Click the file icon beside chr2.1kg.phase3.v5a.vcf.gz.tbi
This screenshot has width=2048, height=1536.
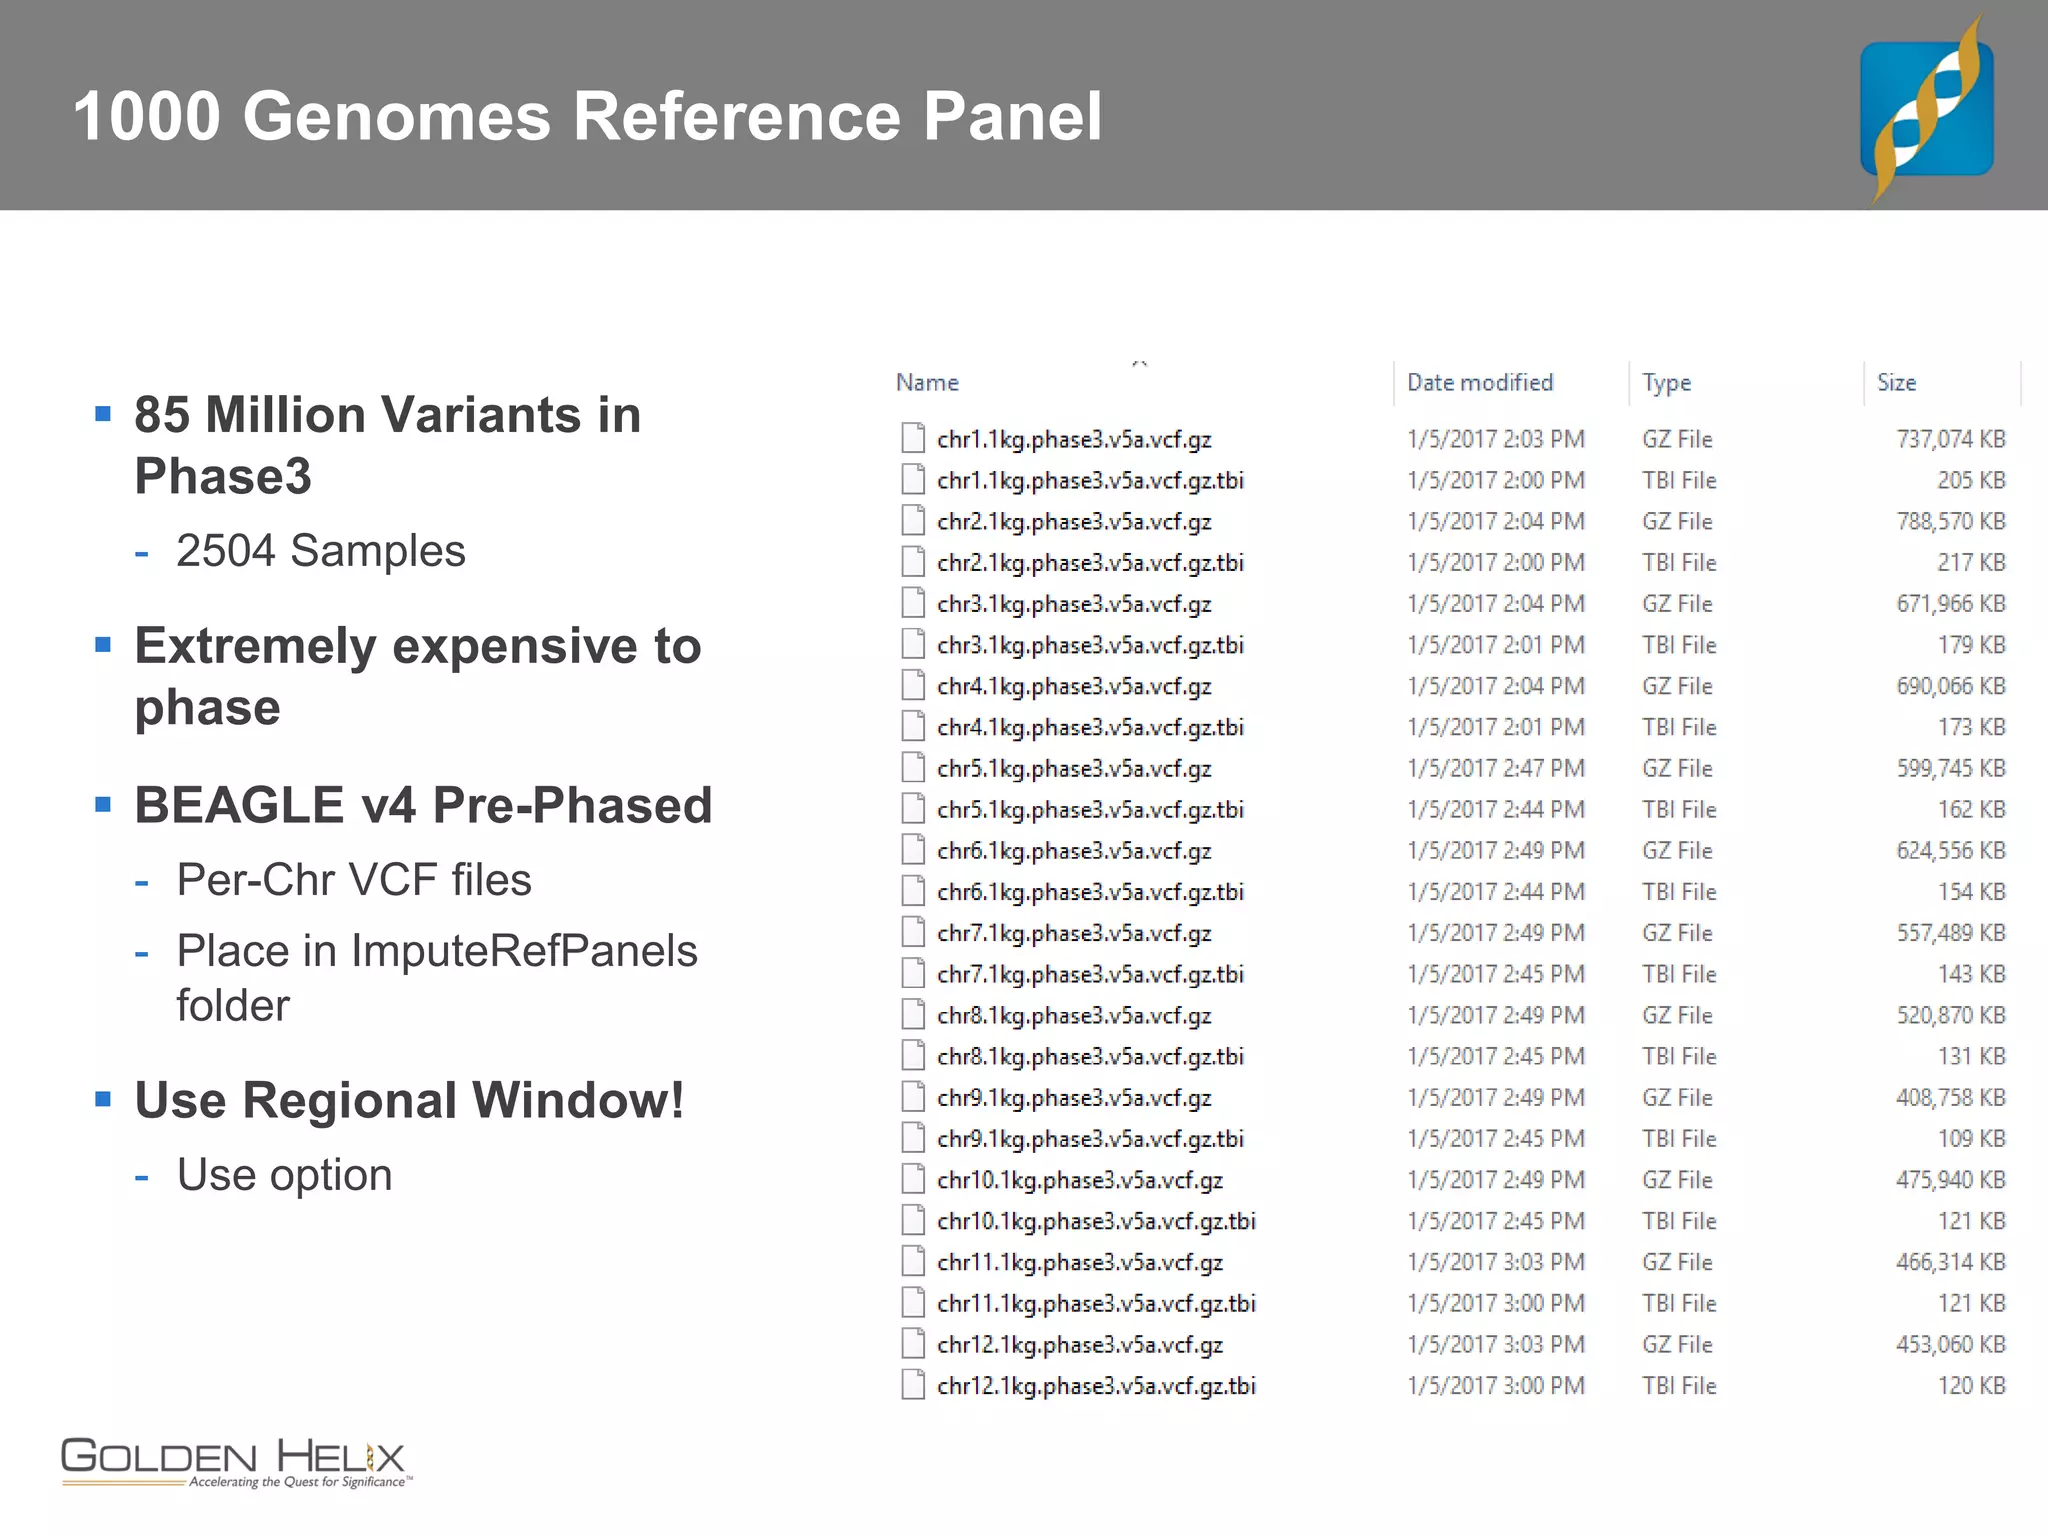[912, 562]
